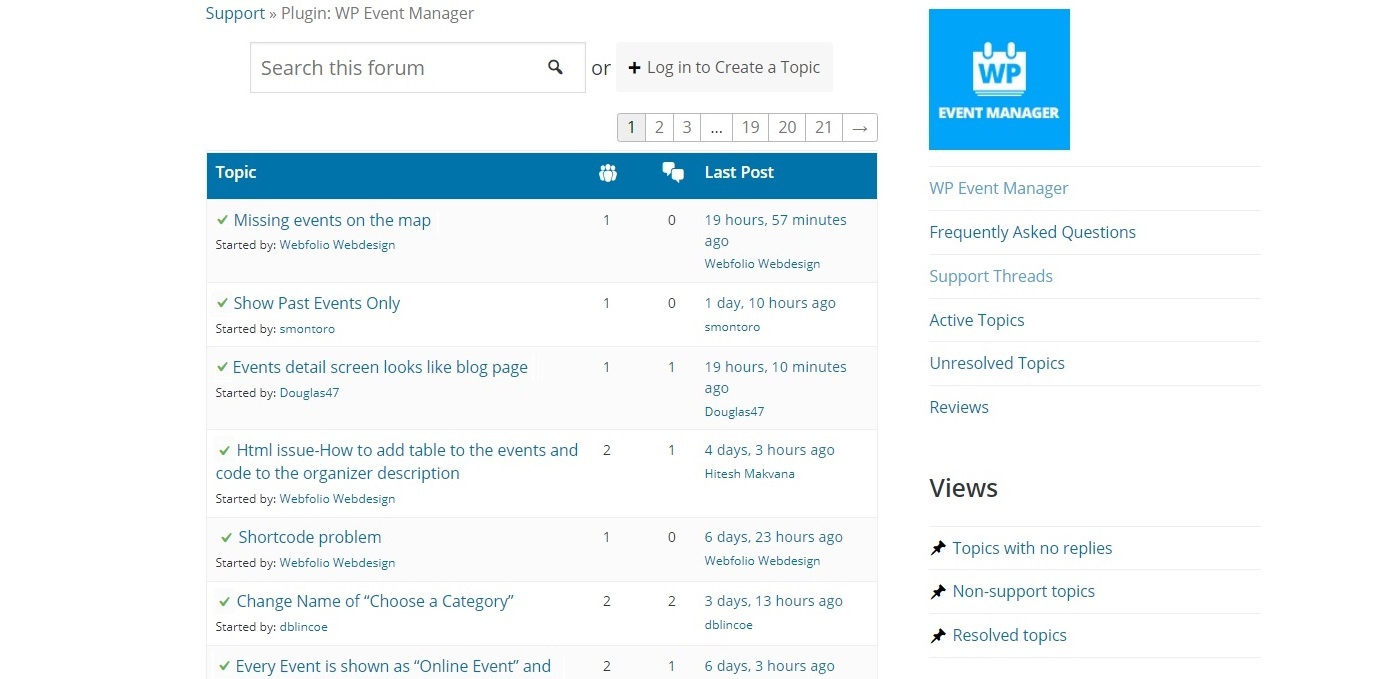Click the participants icon in table header
Screen dimensions: 1398x679
(x=607, y=173)
